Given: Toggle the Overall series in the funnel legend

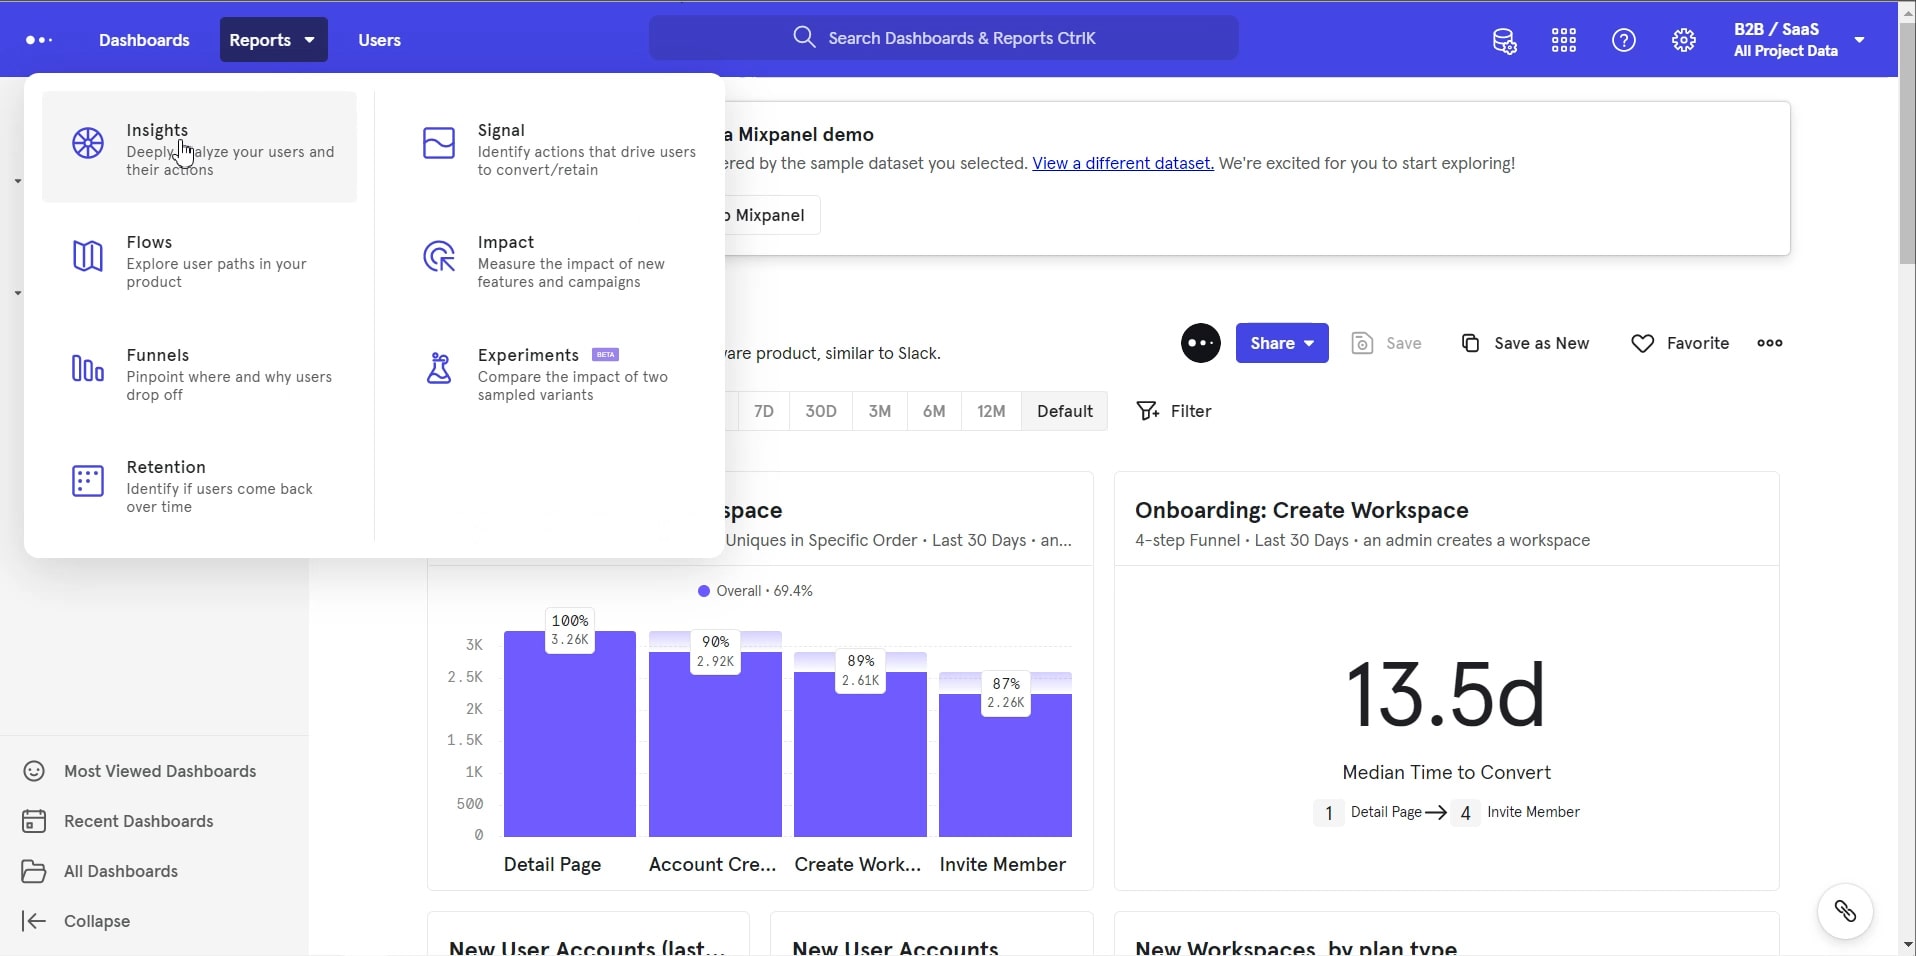Looking at the screenshot, I should [x=756, y=590].
